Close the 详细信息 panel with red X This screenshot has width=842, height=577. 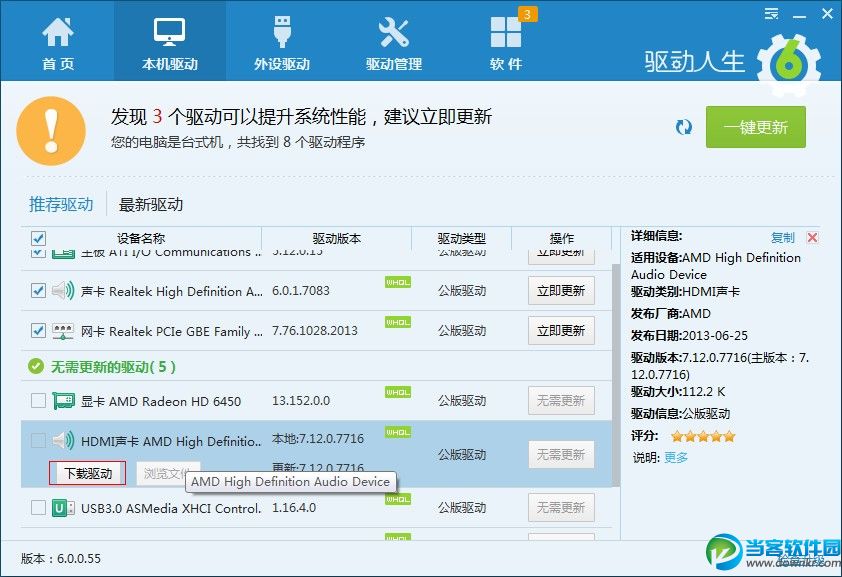(x=812, y=237)
